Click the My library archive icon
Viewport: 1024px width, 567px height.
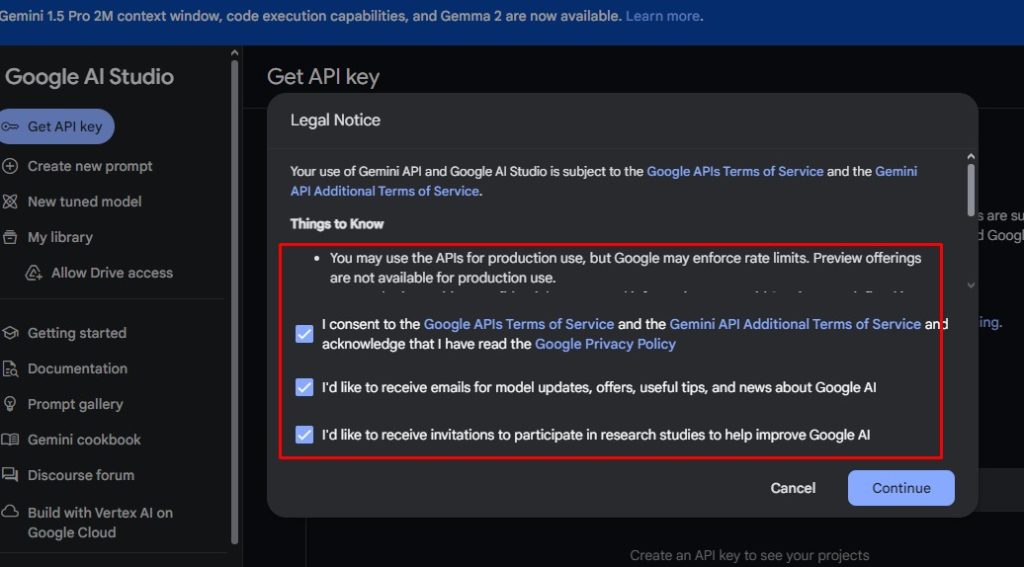[10, 237]
